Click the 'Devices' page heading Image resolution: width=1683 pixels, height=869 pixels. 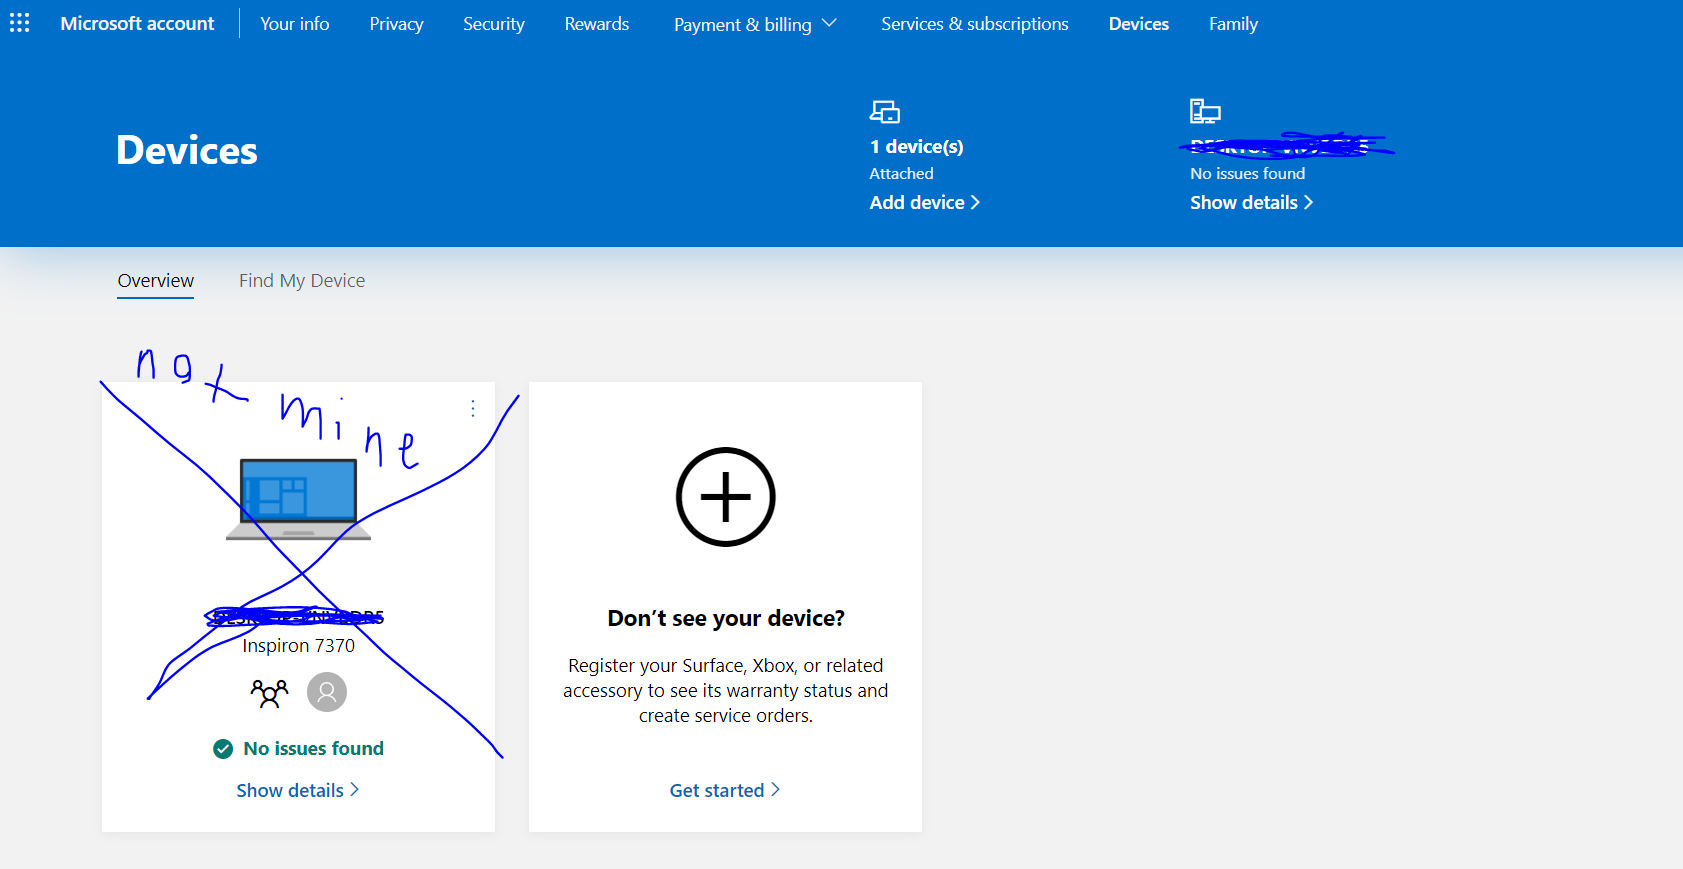tap(187, 150)
